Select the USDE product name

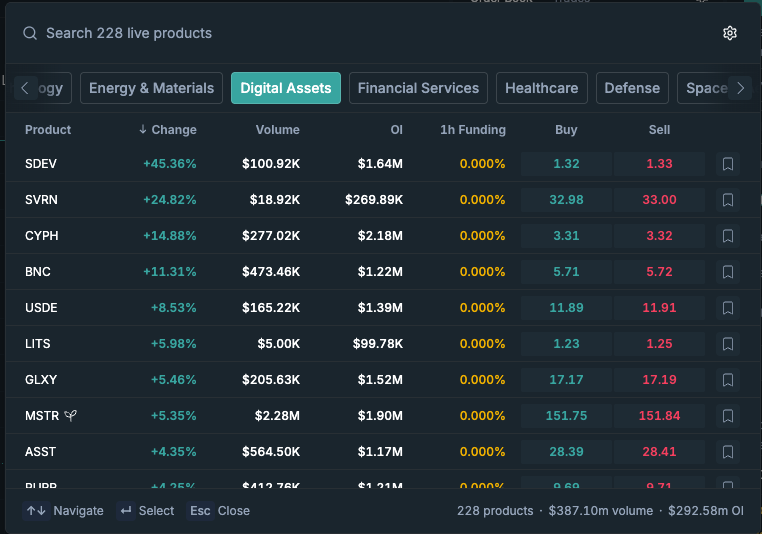[41, 308]
